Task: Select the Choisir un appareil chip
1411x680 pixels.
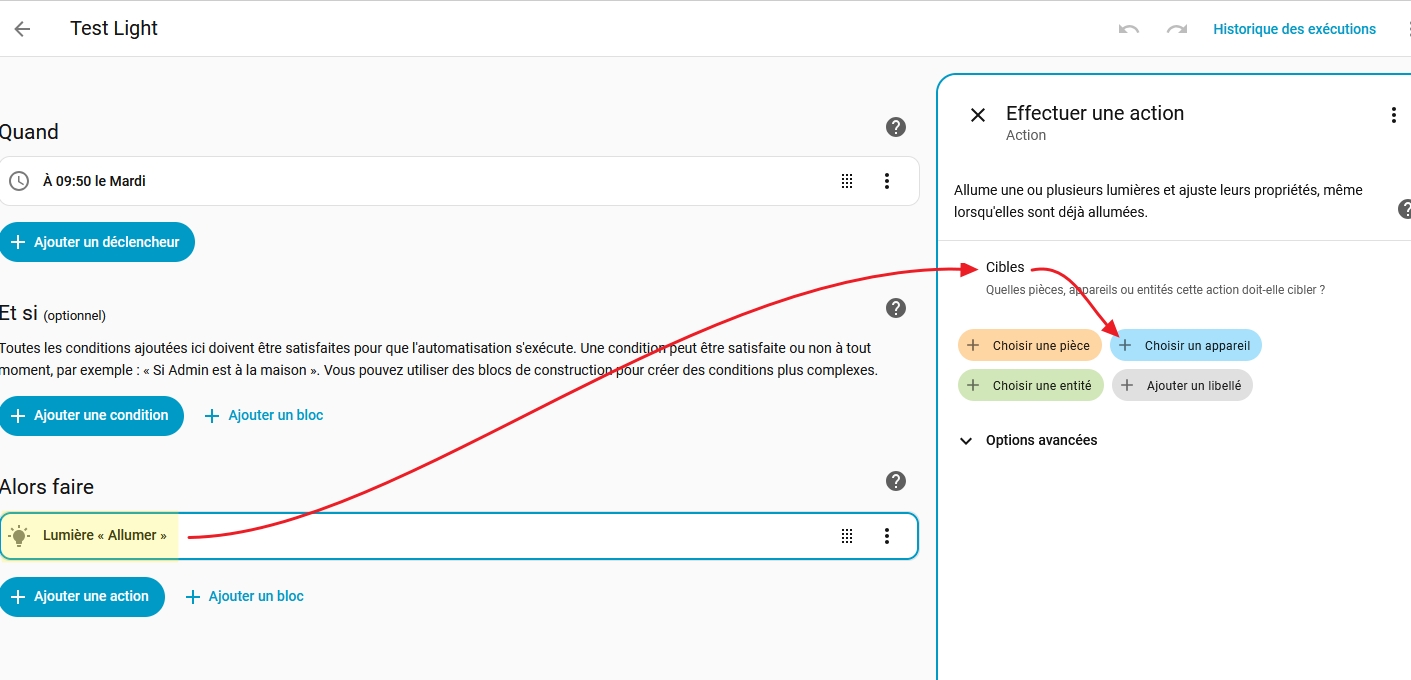Action: click(1185, 346)
